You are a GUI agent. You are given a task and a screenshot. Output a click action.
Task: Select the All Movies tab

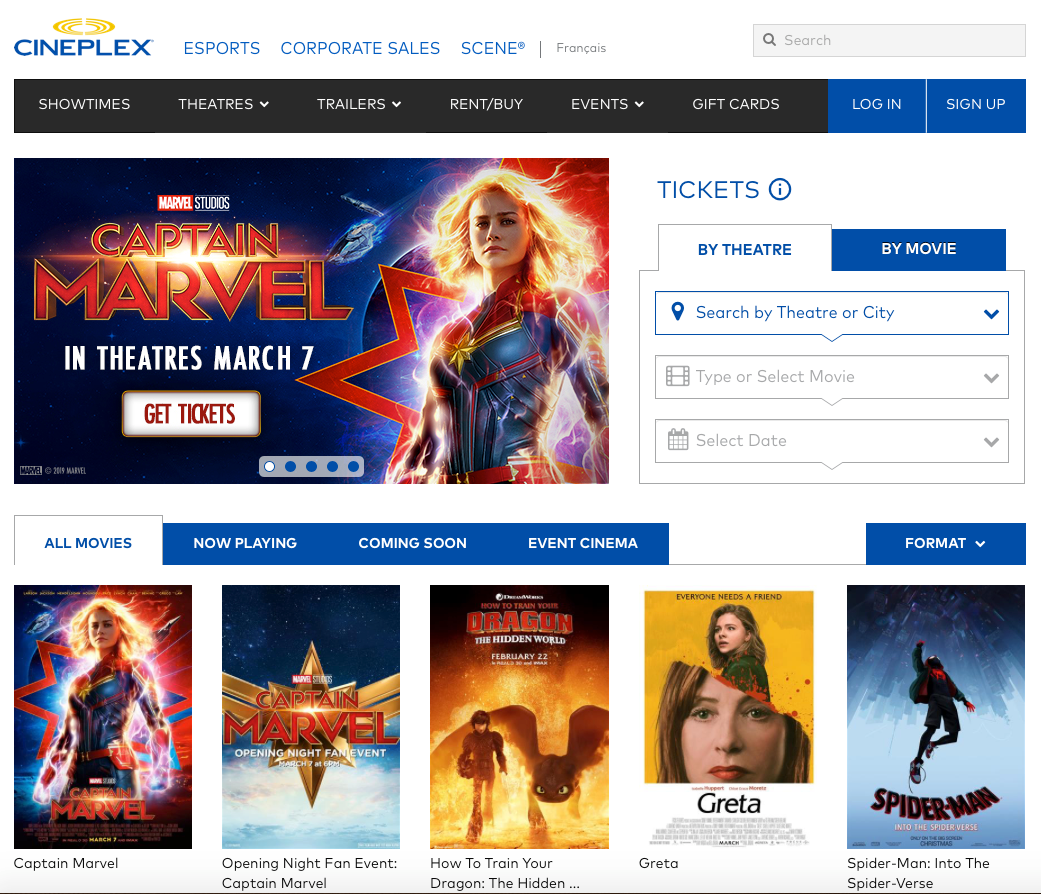point(88,543)
